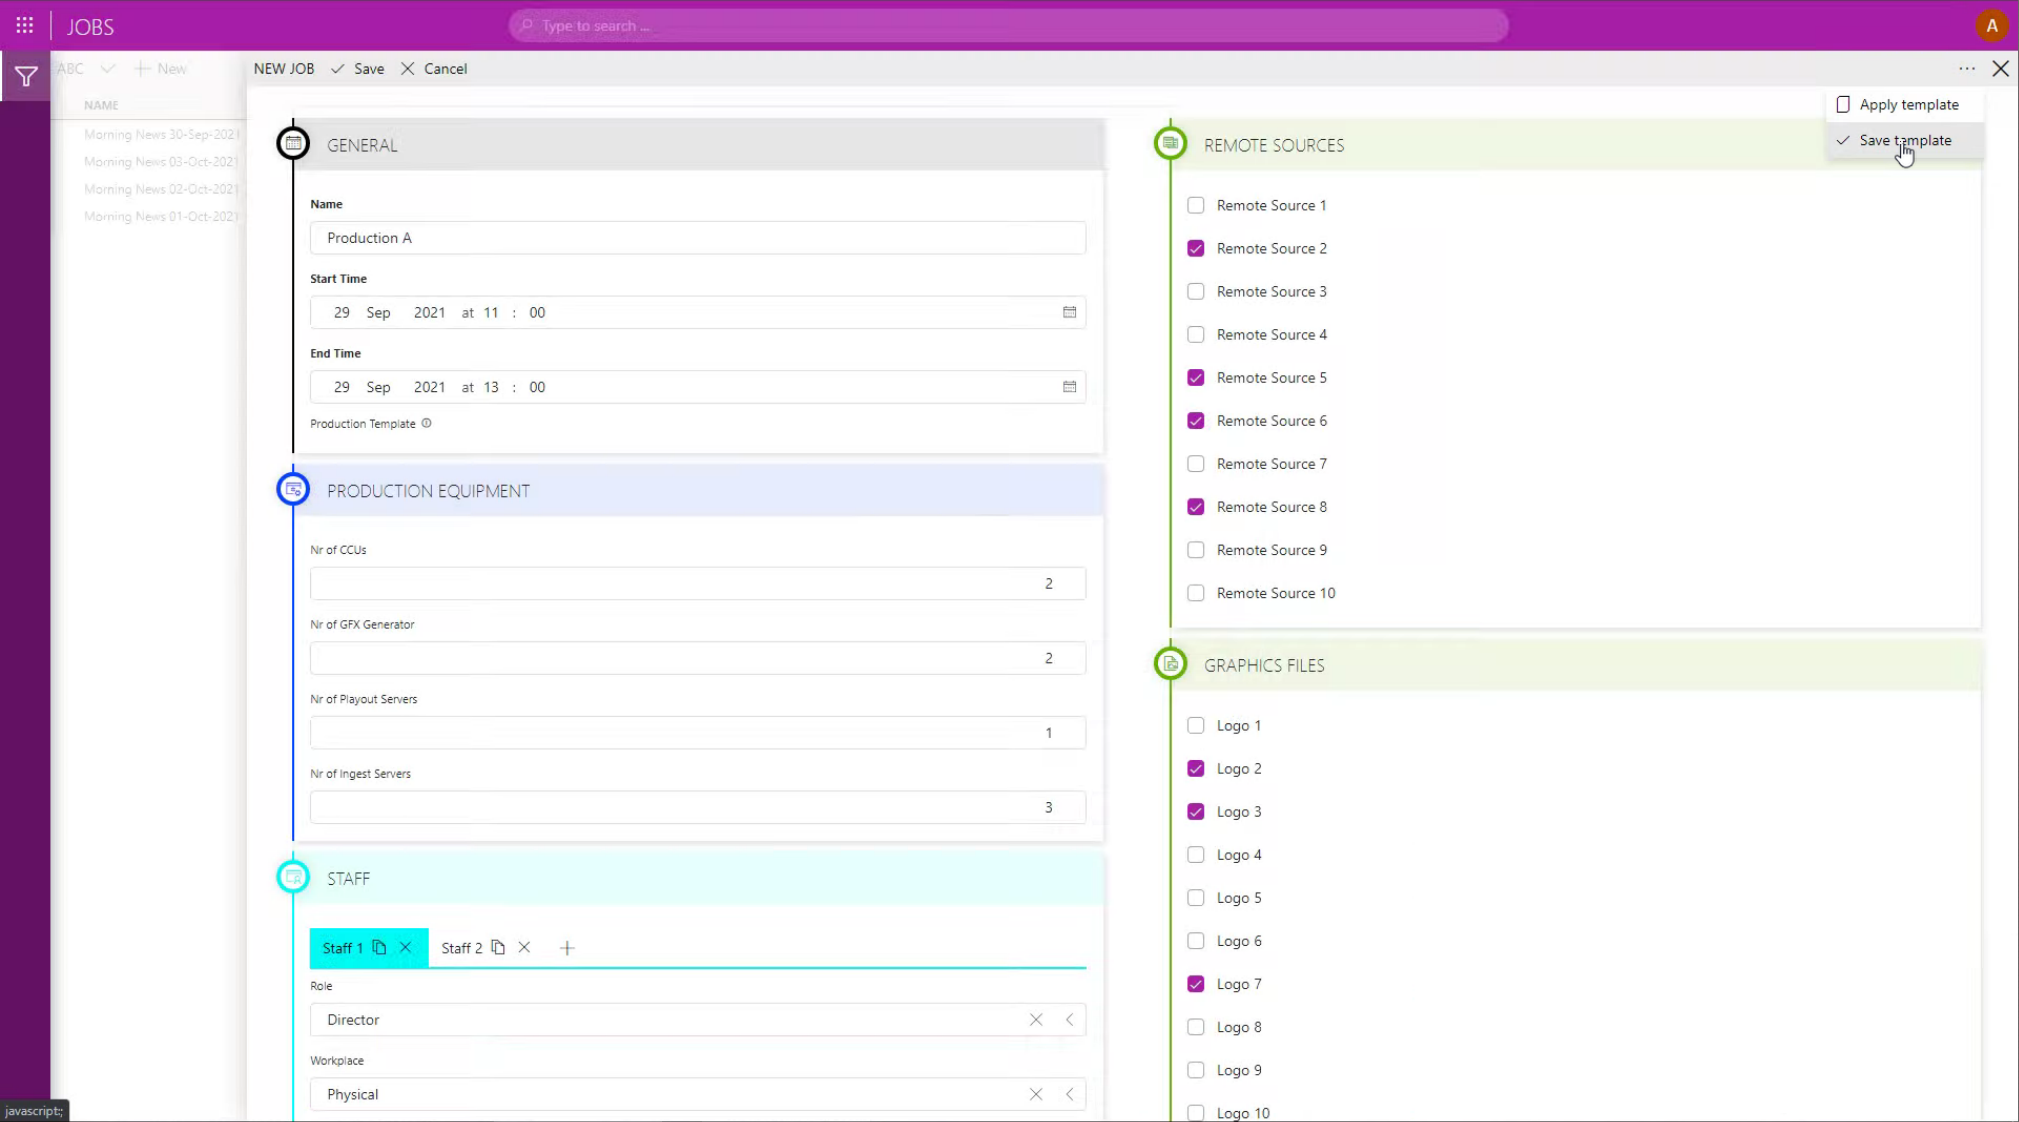
Task: Uncheck Logo 7 graphics file
Action: pos(1195,984)
